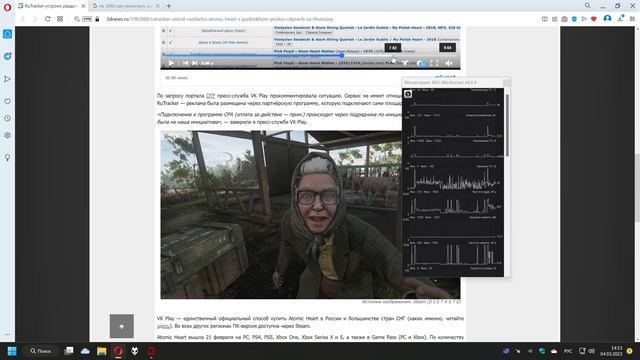Open File Explorer from the taskbar
Screen dimensions: 640x360
point(102,351)
